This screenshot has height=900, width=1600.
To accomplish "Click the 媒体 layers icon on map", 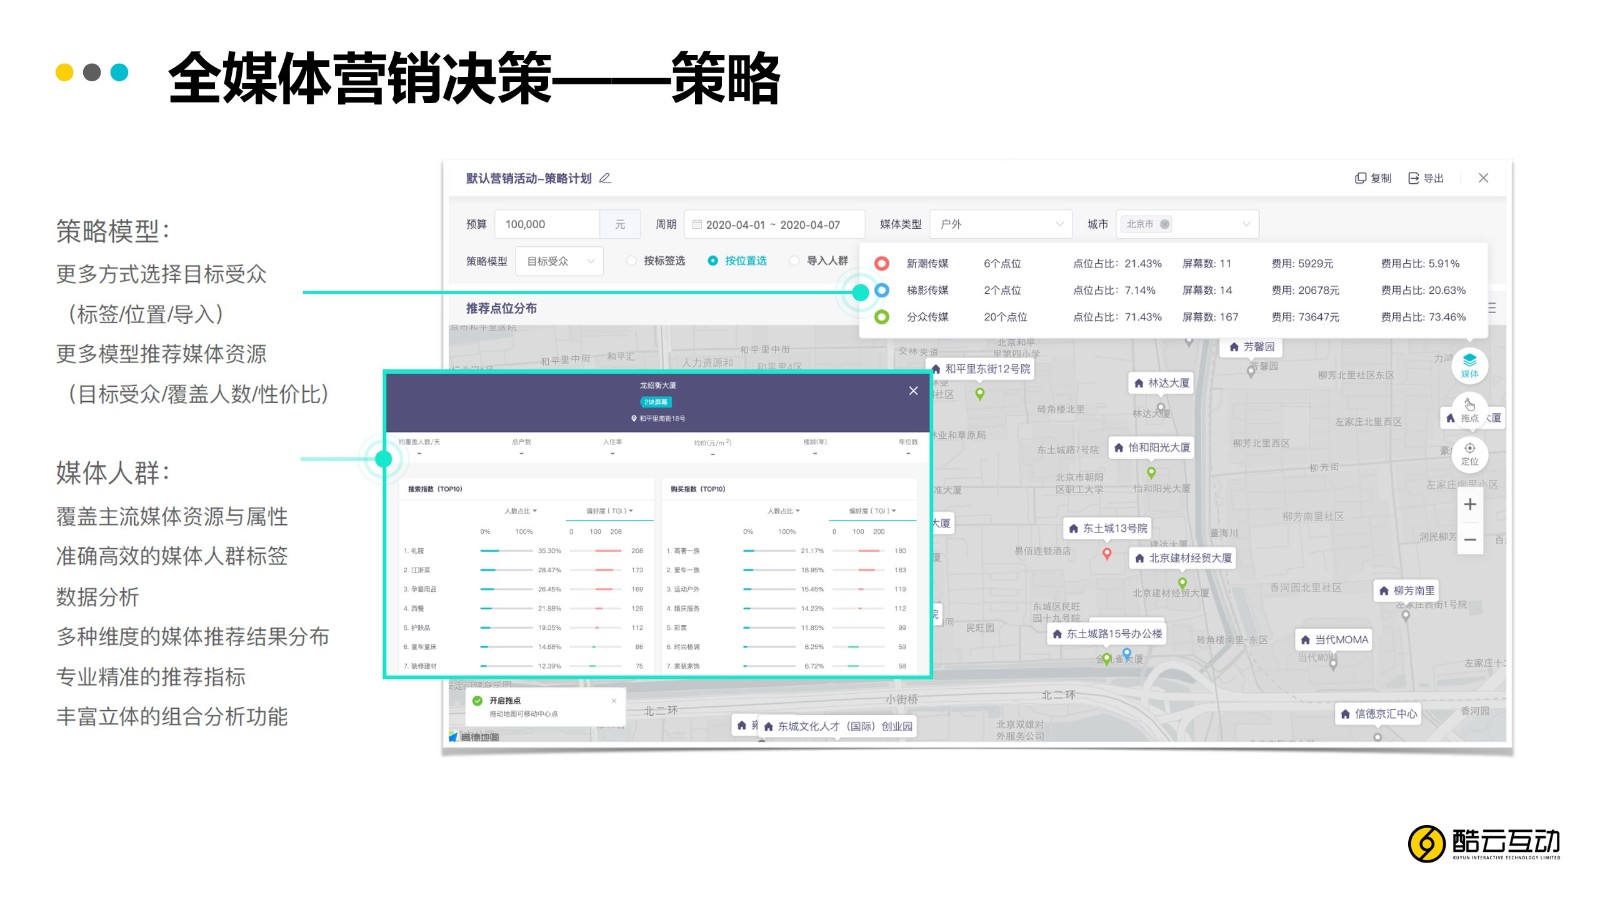I will tap(1469, 364).
